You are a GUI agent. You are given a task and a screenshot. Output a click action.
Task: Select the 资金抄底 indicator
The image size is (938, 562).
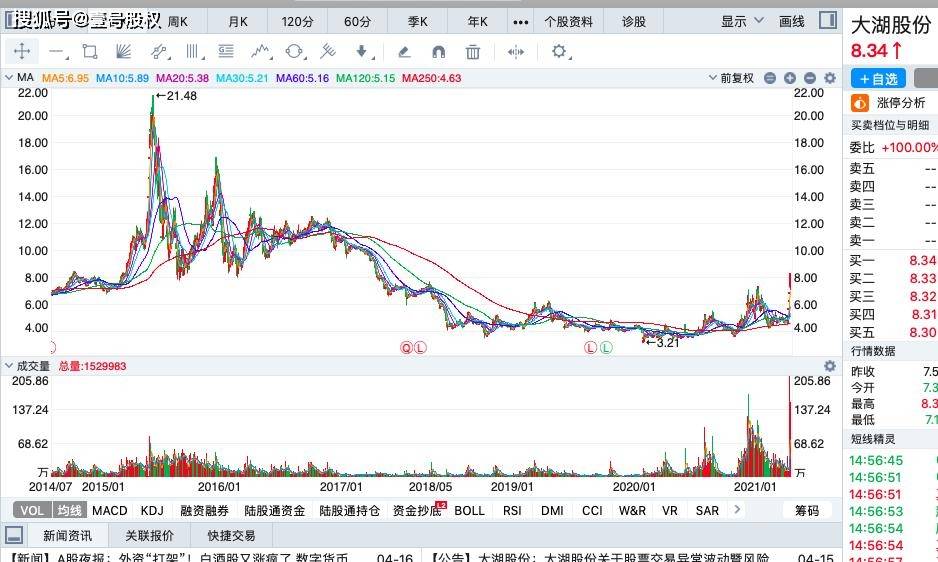click(417, 511)
